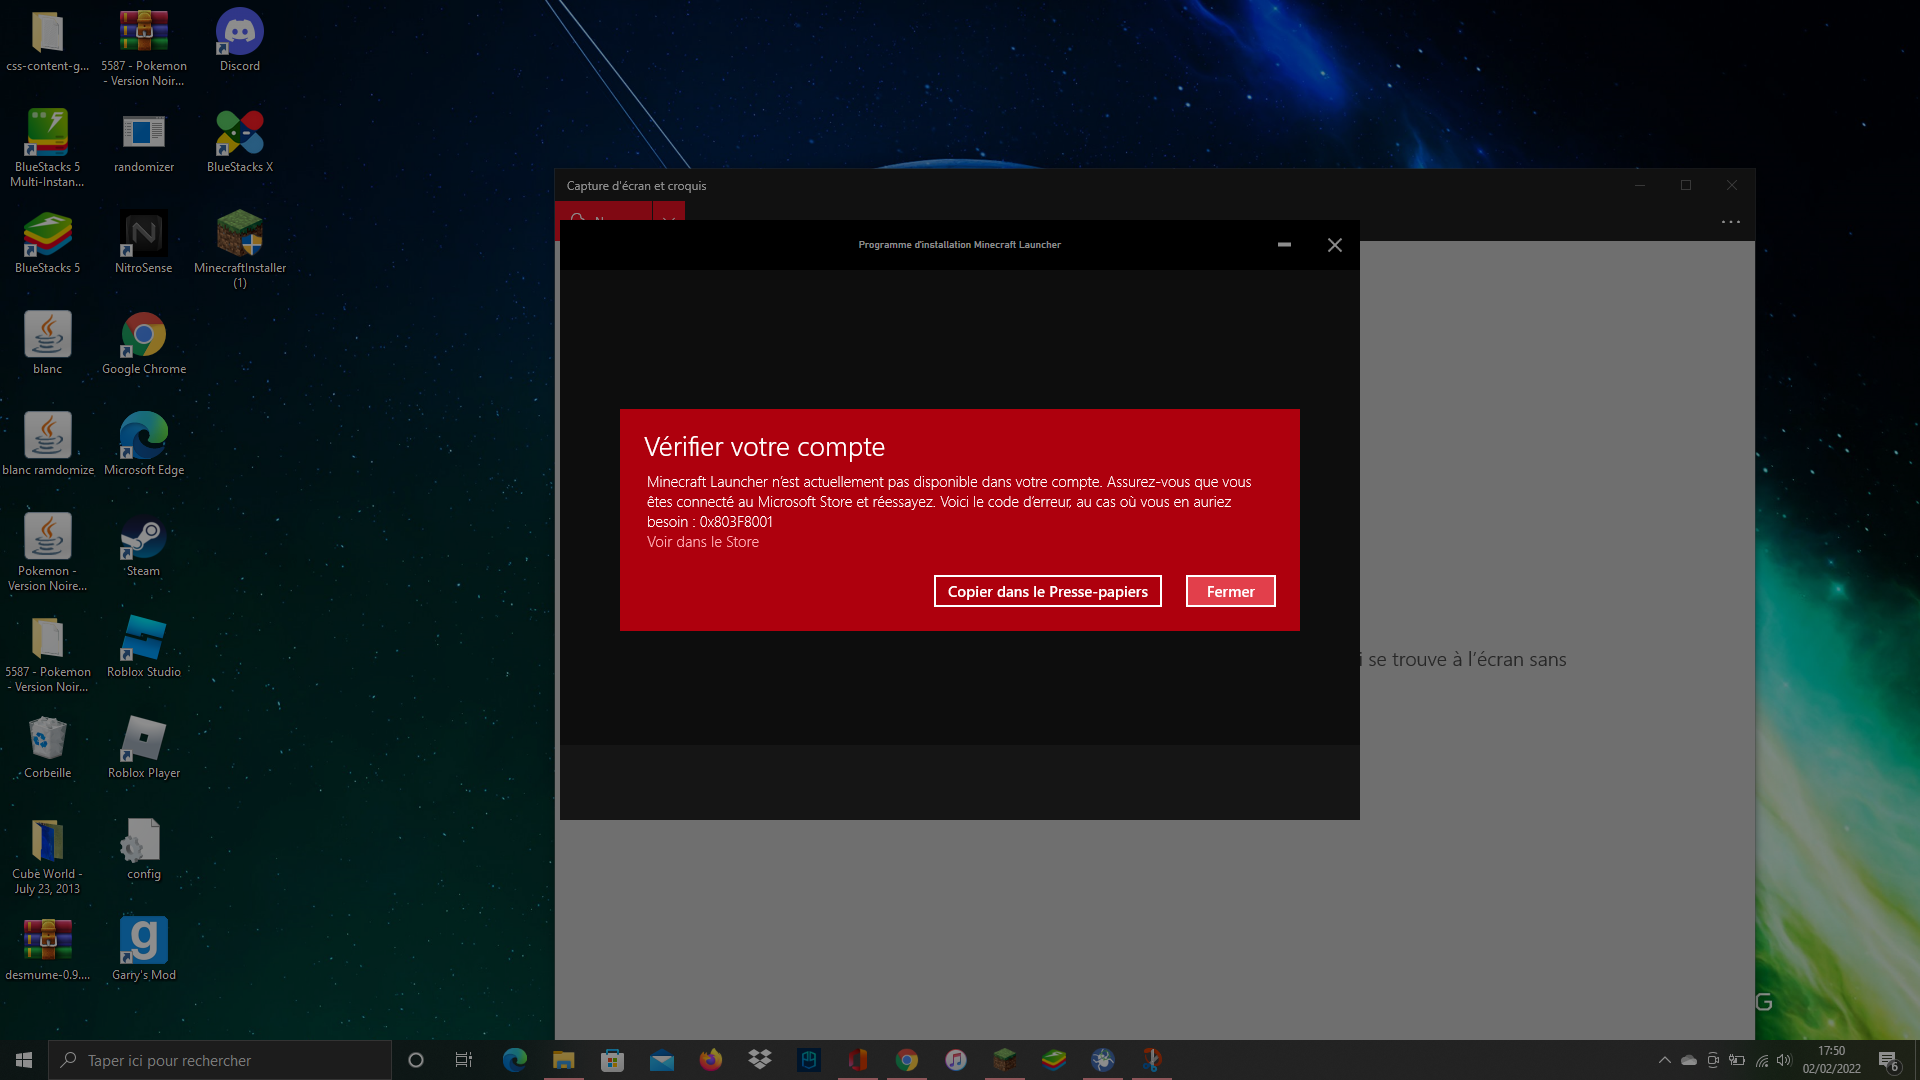Launch Garry's Mod shortcut
Screen dimensions: 1920x1080
[x=144, y=950]
